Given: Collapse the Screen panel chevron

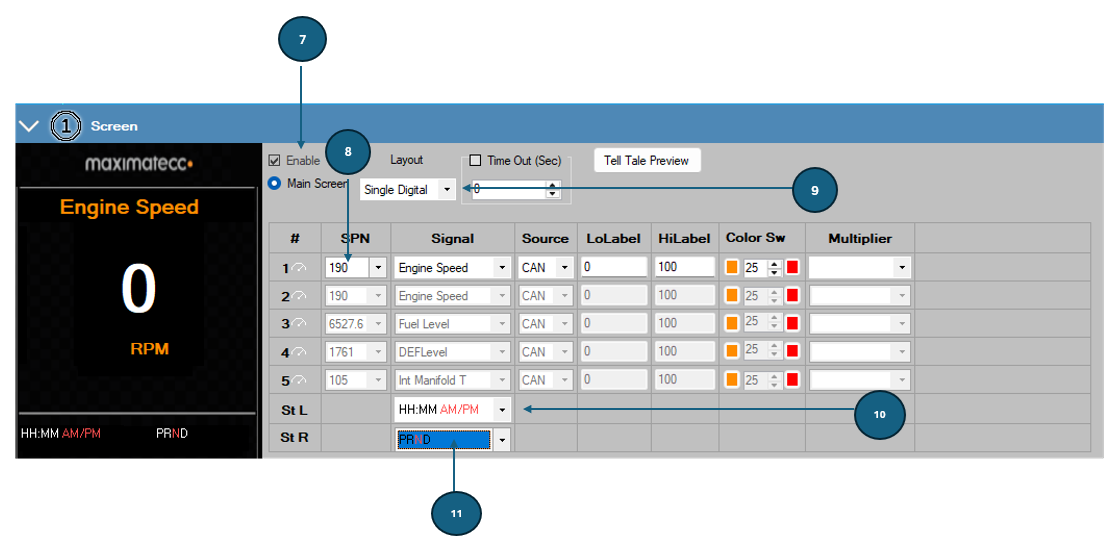Looking at the screenshot, I should pos(29,126).
